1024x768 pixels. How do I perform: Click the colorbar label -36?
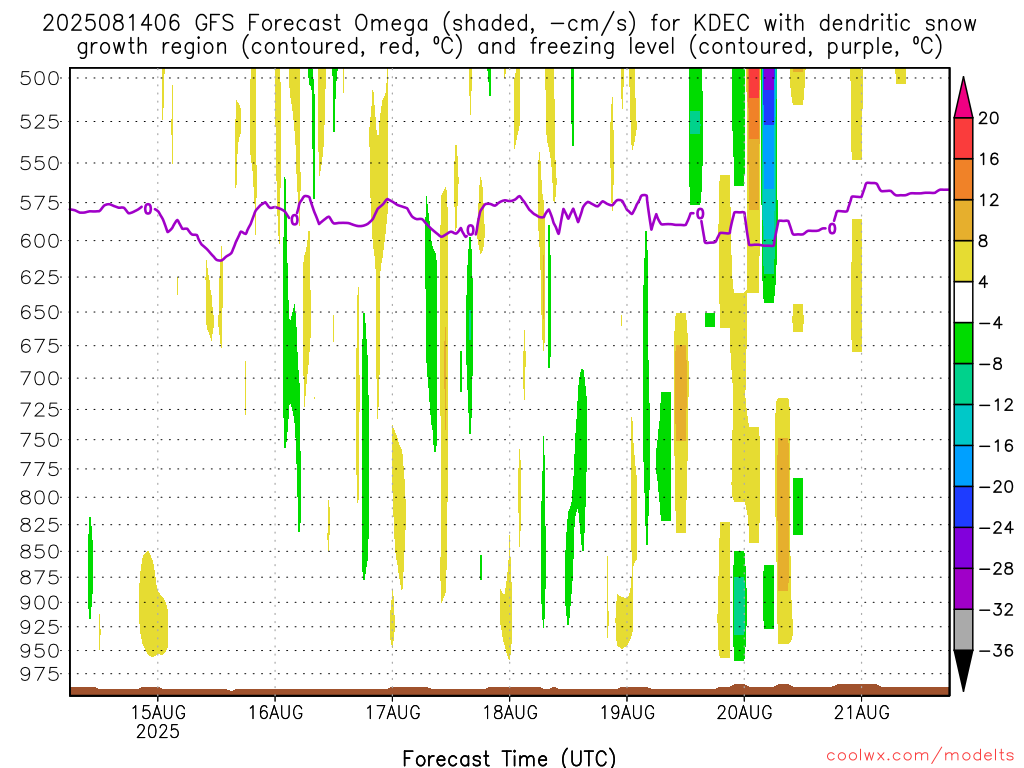point(997,650)
